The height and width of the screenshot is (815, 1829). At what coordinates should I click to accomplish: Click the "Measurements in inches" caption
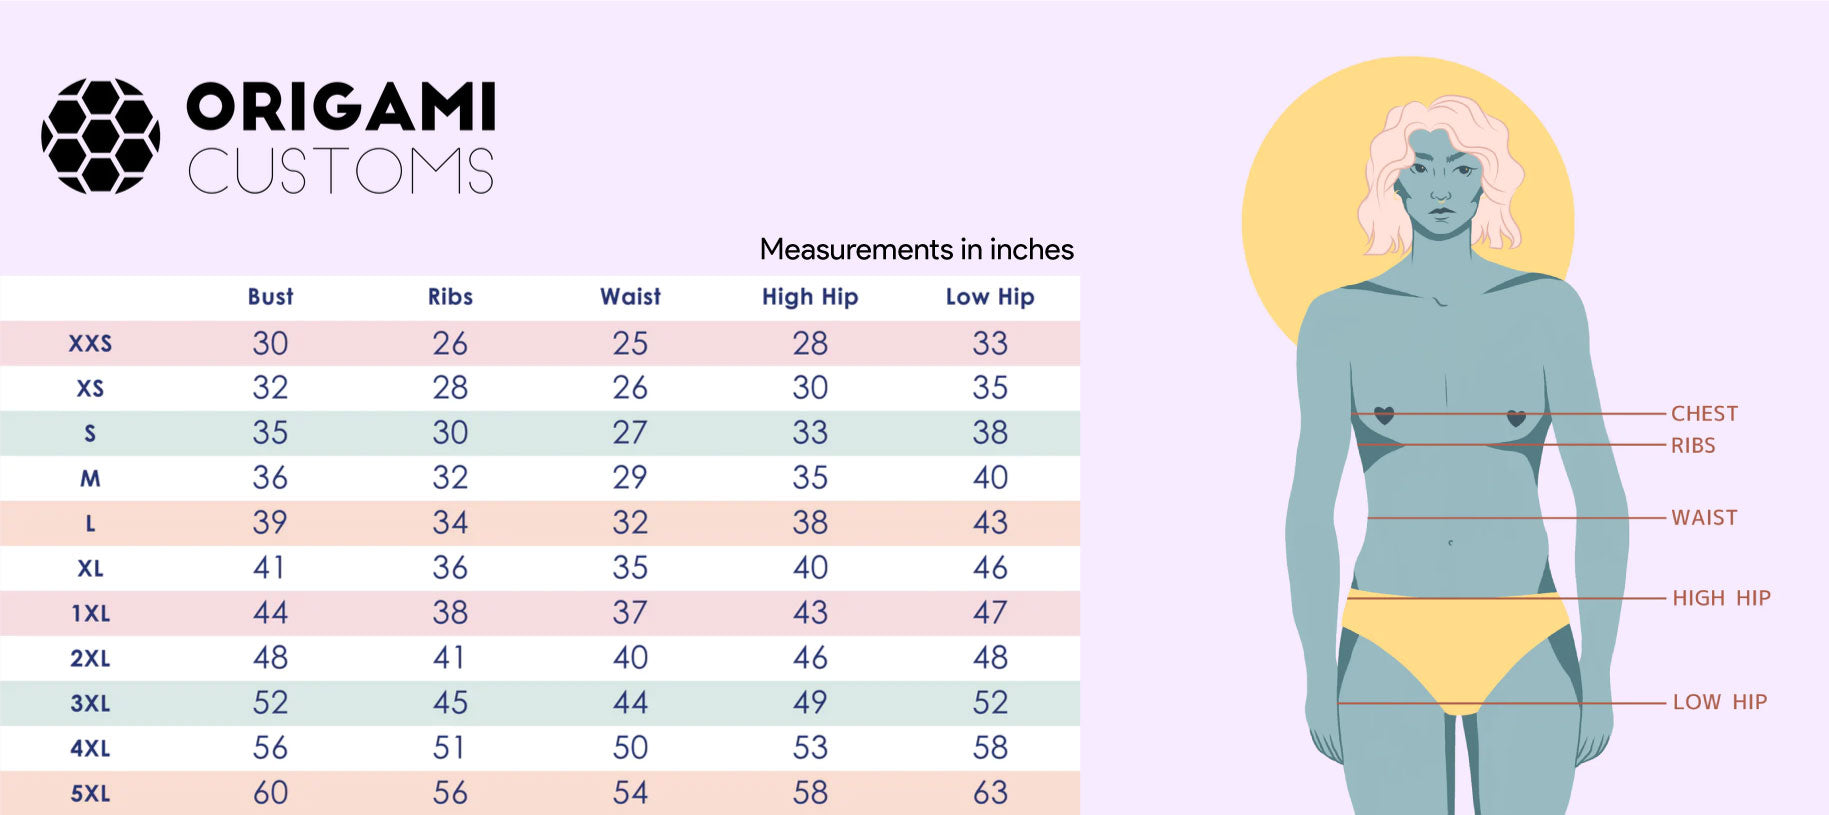916,249
